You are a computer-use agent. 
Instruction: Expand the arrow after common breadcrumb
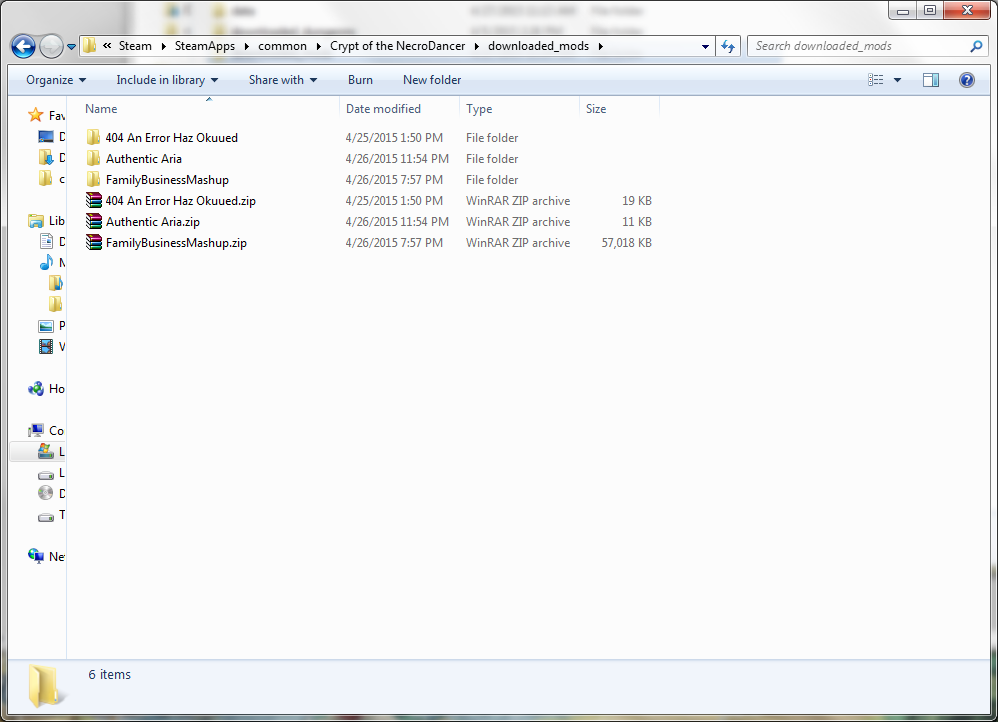click(318, 46)
